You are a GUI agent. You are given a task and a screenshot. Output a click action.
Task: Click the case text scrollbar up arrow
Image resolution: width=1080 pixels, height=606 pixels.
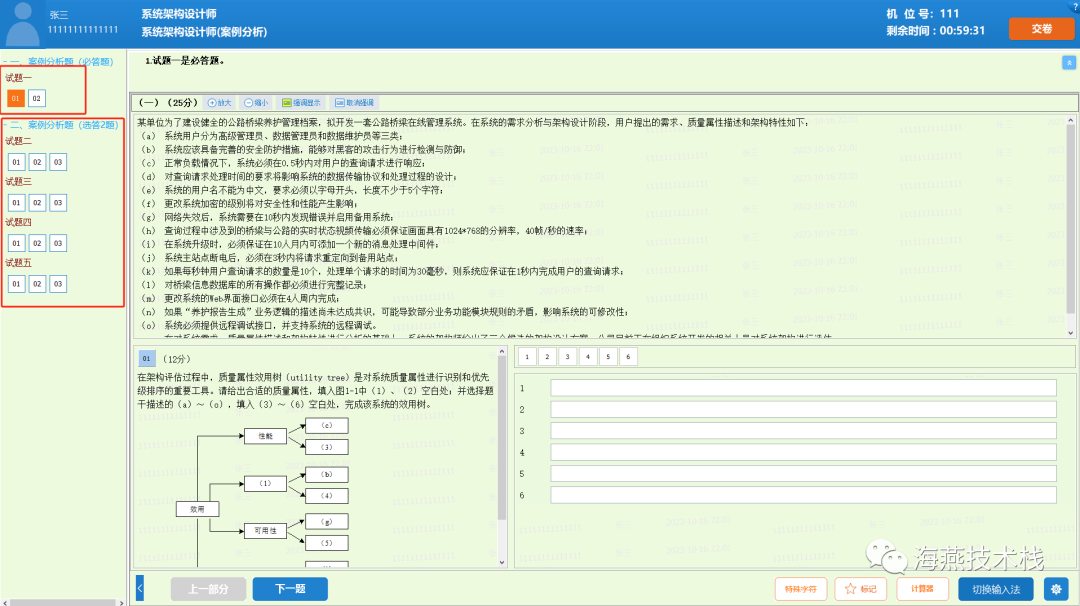point(1070,120)
